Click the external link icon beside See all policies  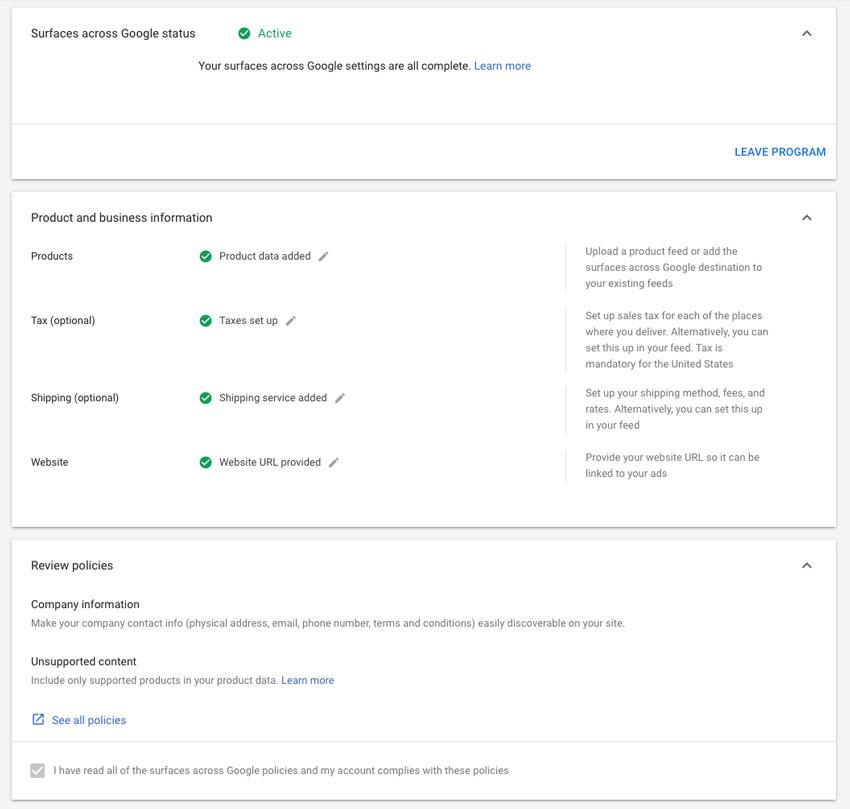coord(38,720)
